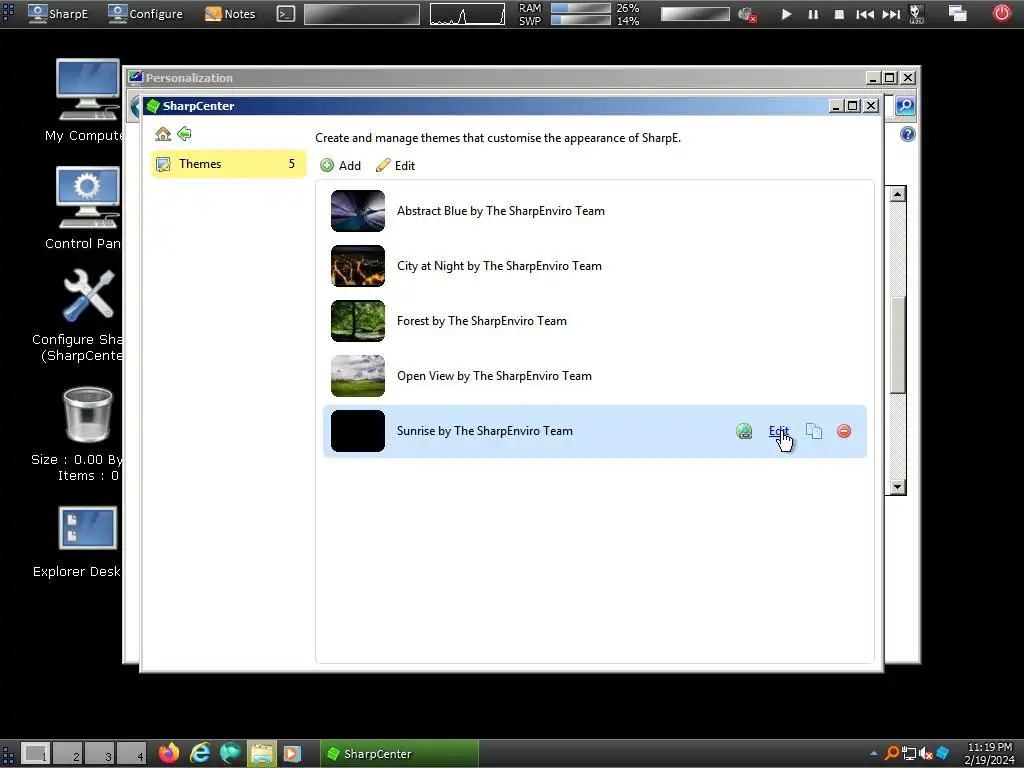Click the CPU usage graph
This screenshot has width=1024, height=768.
tap(467, 14)
